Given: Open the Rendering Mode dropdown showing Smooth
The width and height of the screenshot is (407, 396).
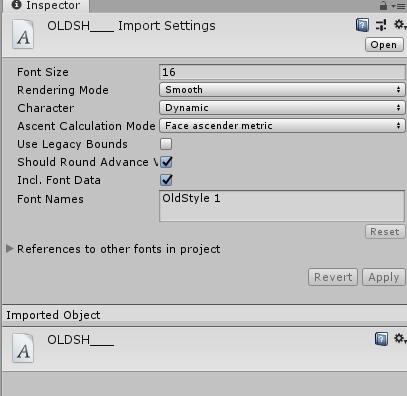Looking at the screenshot, I should pos(282,90).
